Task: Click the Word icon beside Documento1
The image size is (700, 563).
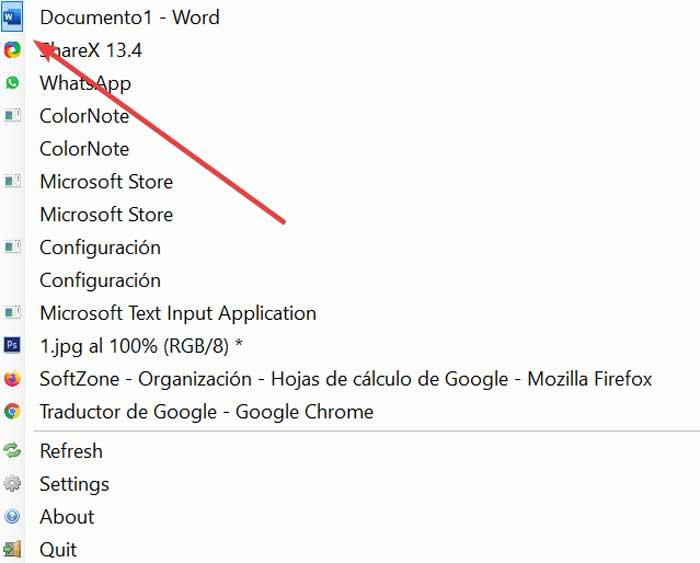Action: click(12, 17)
